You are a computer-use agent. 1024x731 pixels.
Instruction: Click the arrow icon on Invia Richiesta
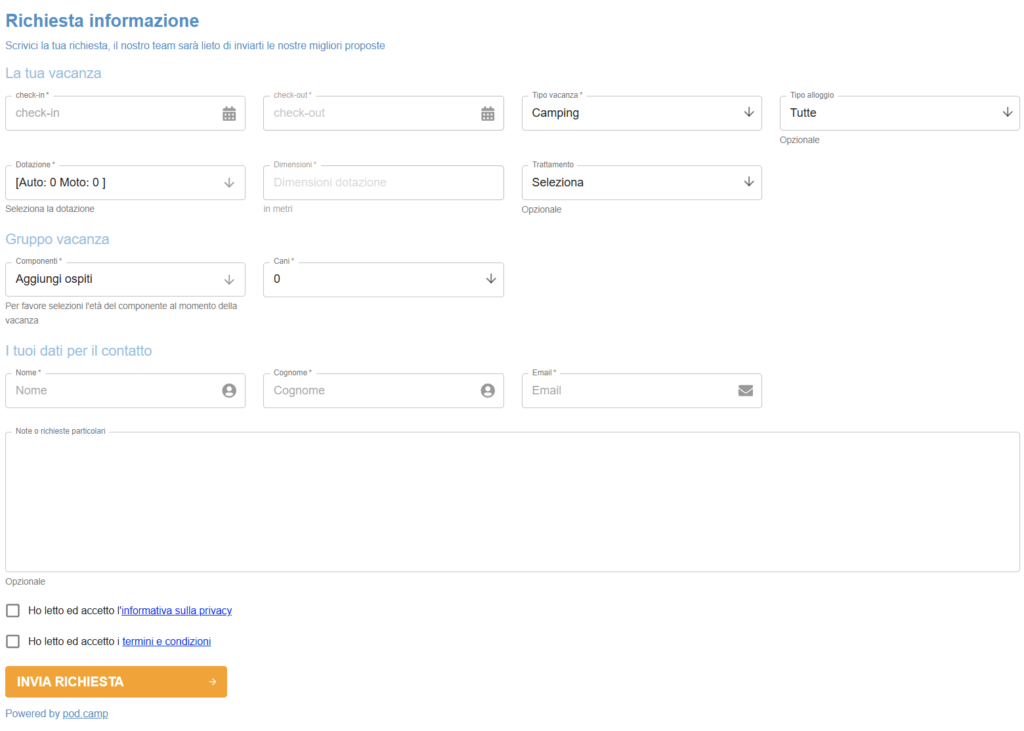tap(212, 682)
